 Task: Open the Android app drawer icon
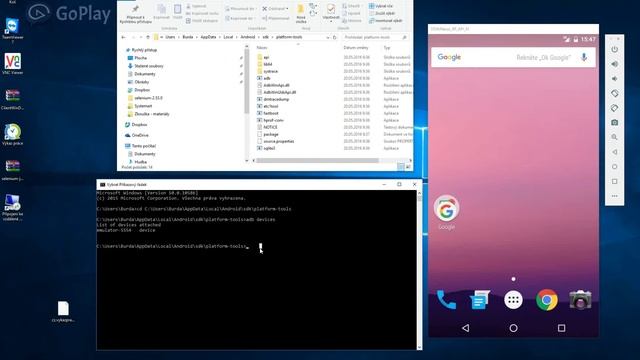[513, 300]
